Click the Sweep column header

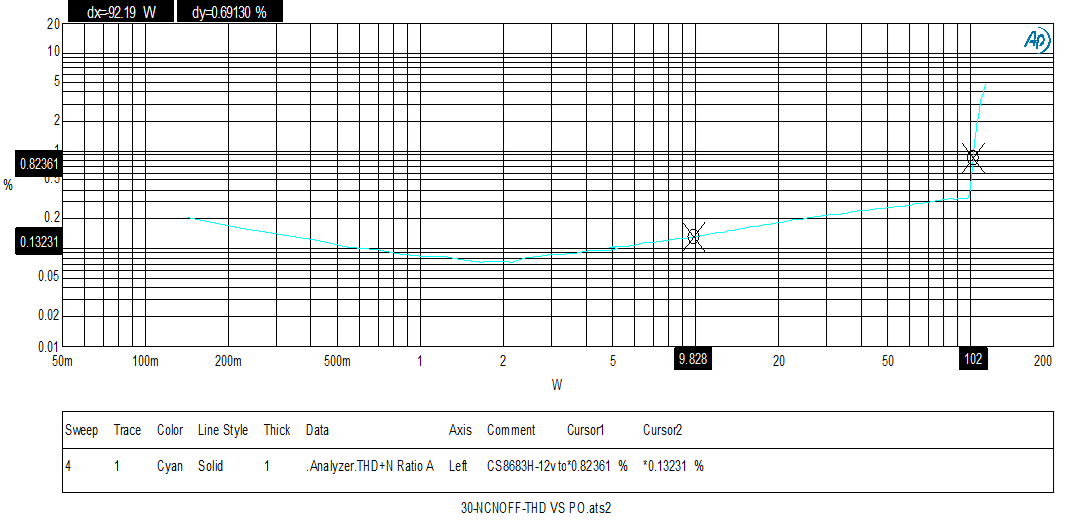[x=82, y=430]
